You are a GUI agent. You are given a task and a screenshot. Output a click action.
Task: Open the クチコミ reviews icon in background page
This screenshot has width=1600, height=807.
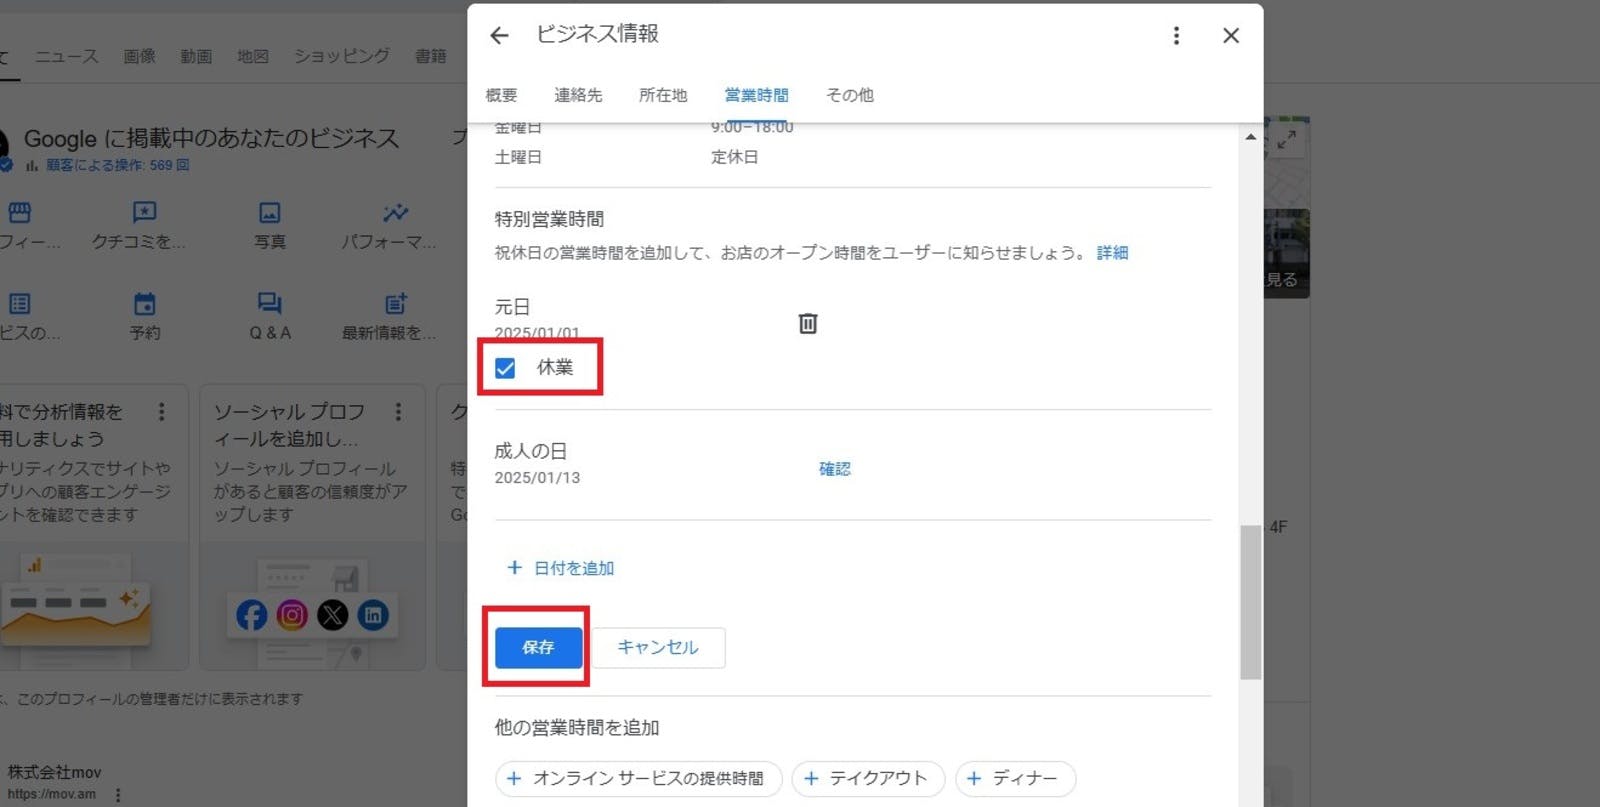pos(144,212)
